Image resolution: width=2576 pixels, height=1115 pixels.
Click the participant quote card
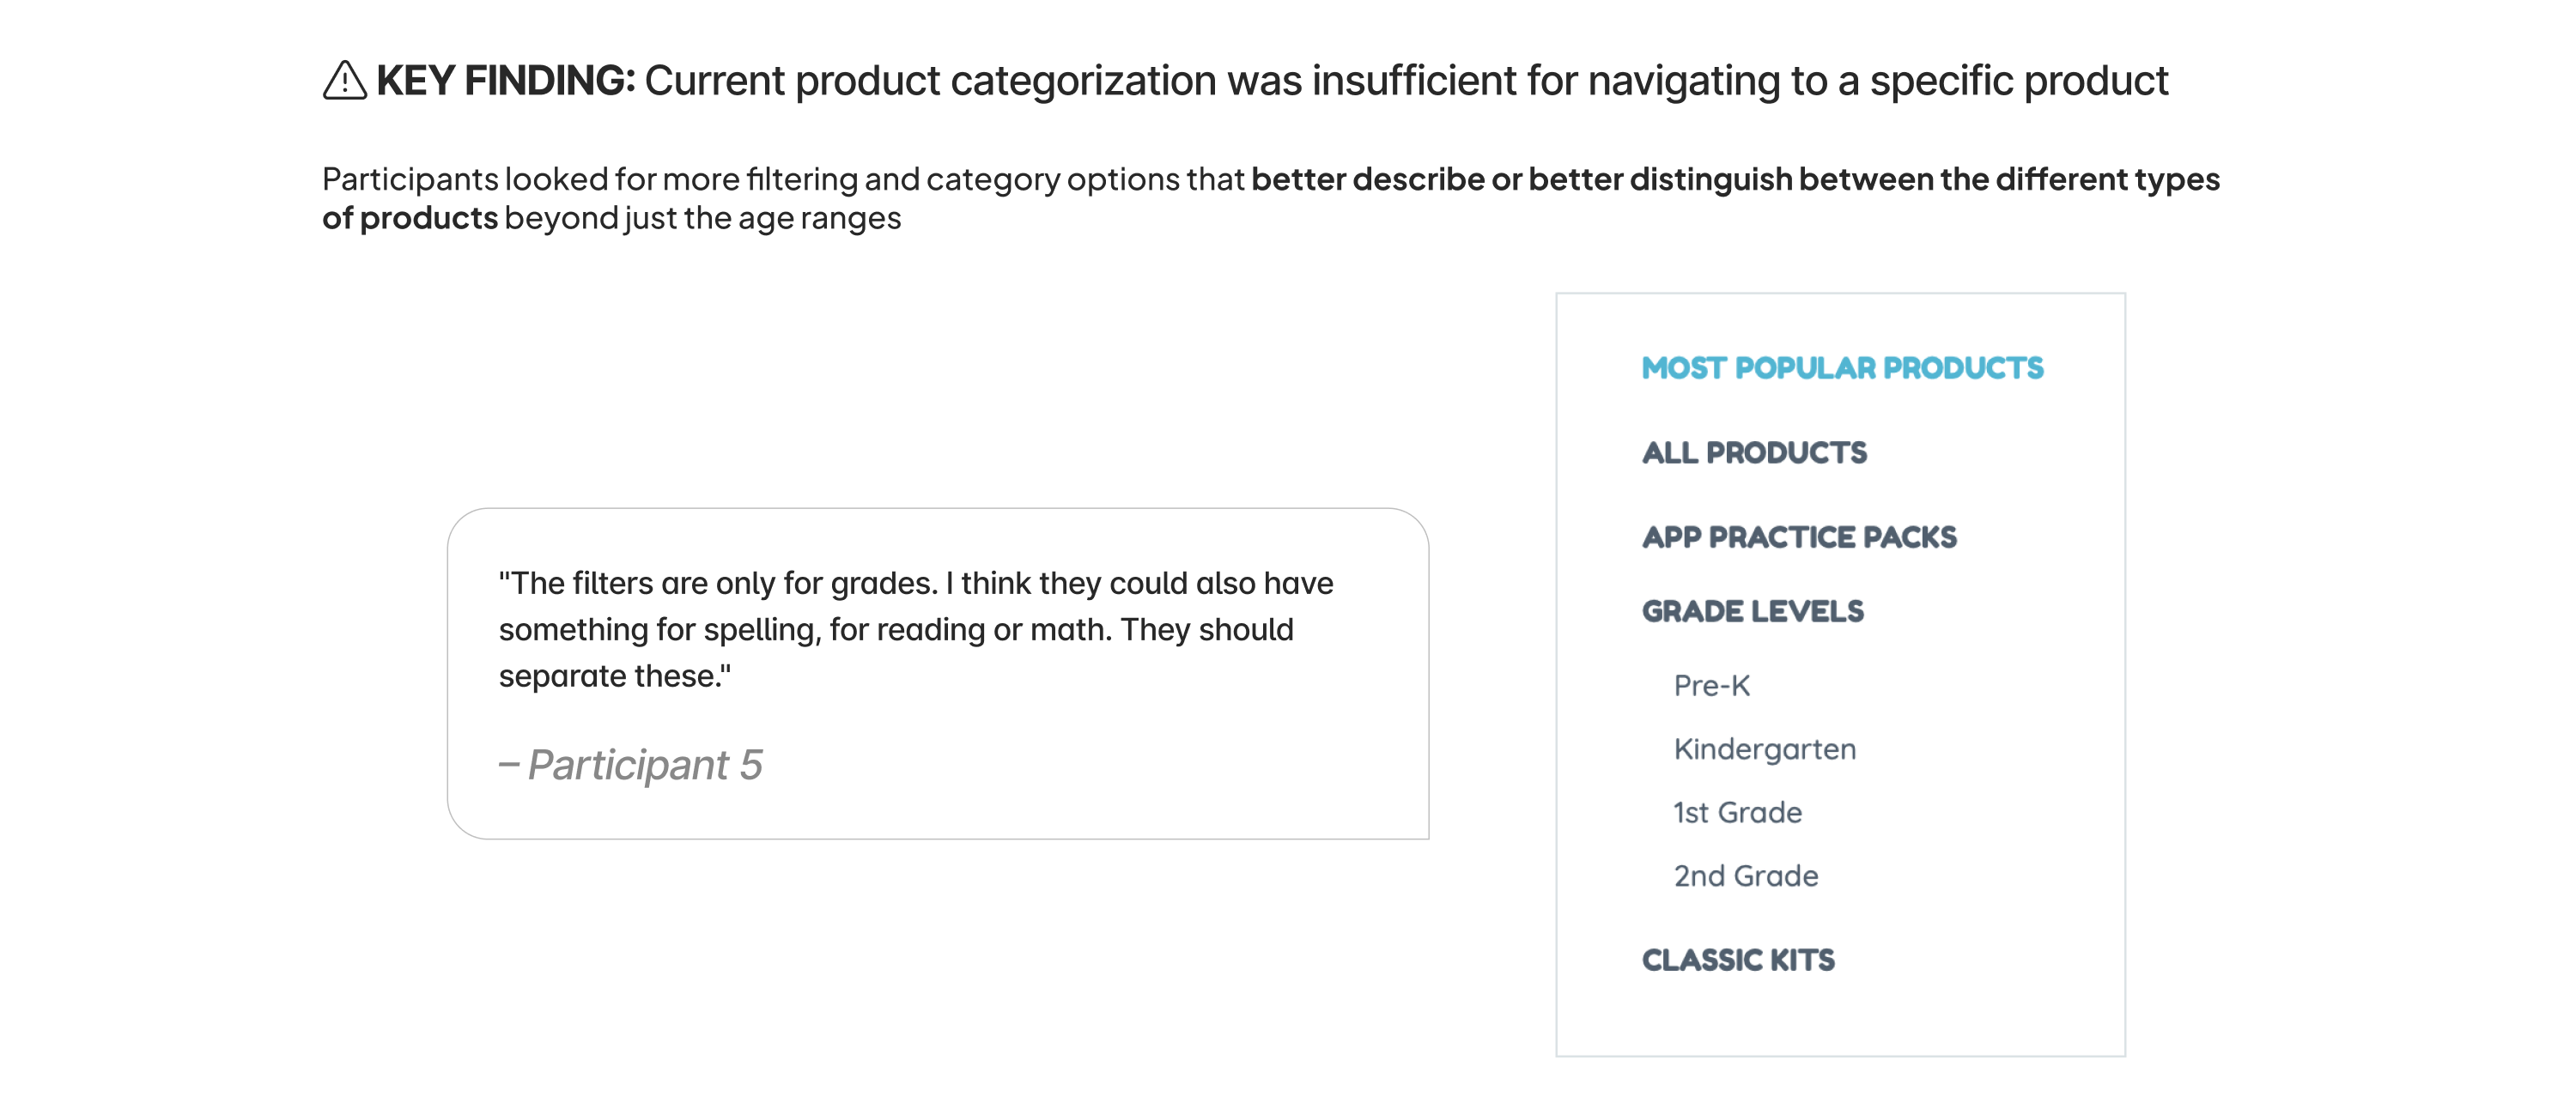coord(937,674)
